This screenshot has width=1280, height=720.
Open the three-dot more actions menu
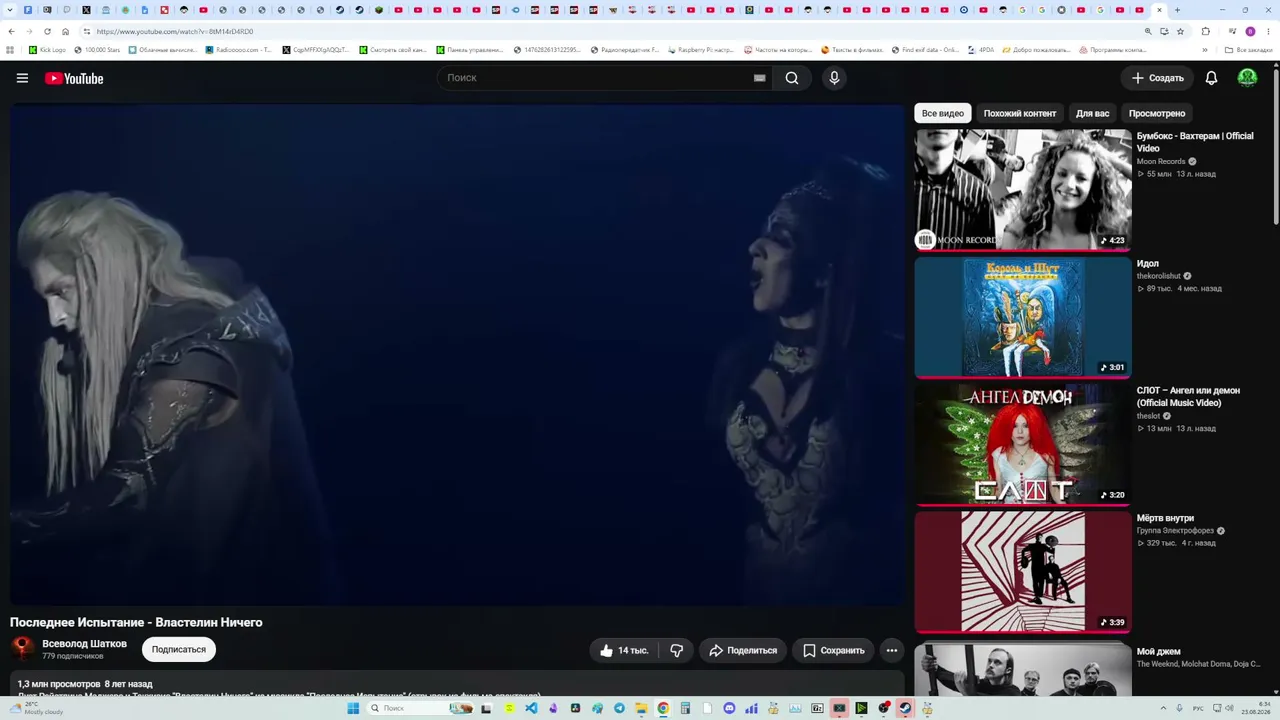(892, 650)
